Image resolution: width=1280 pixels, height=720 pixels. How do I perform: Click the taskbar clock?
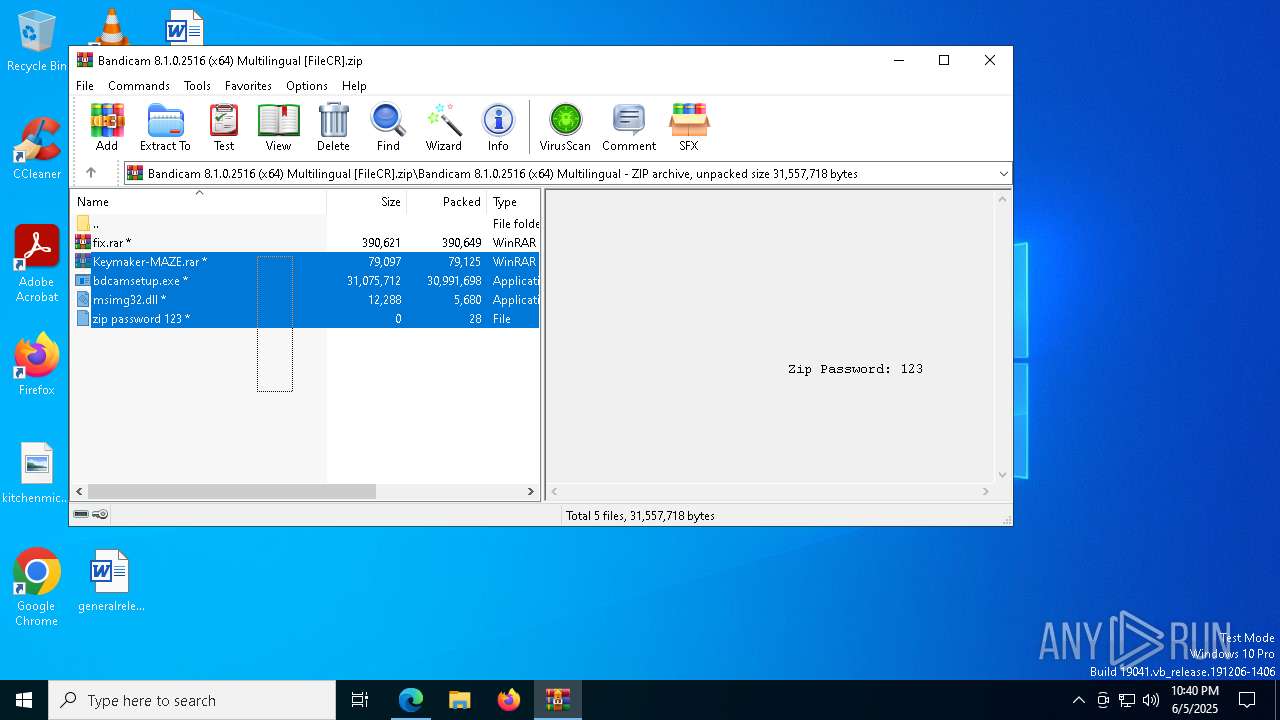pos(1195,700)
